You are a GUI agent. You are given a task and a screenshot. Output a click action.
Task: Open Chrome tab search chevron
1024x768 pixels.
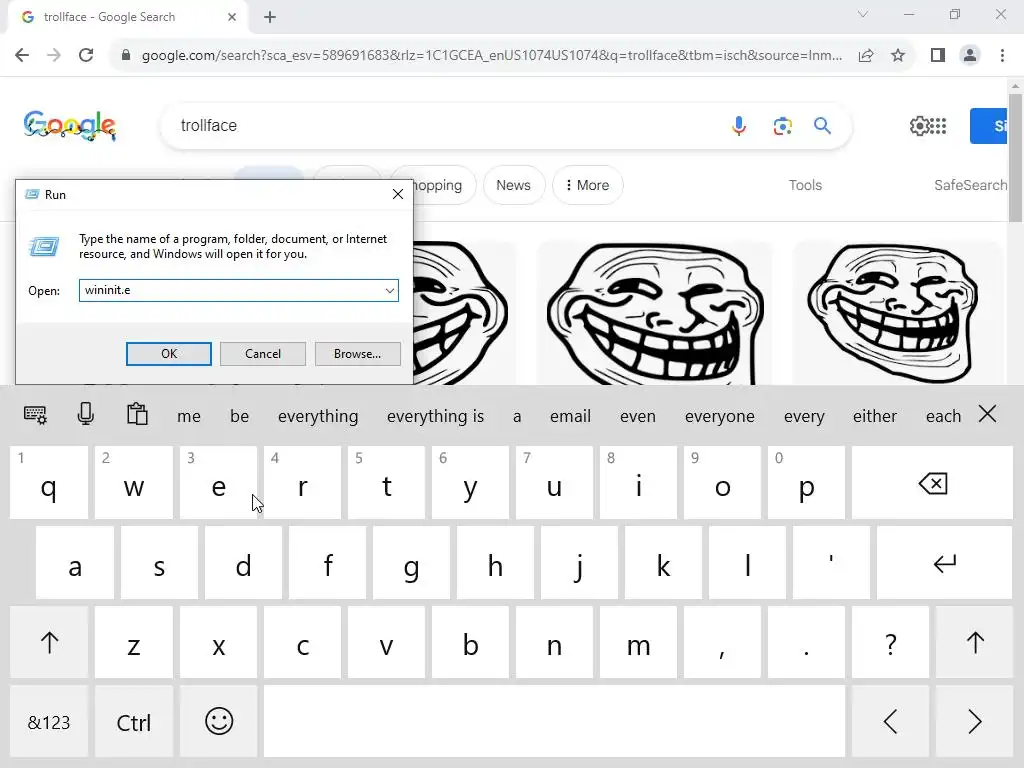tap(863, 14)
